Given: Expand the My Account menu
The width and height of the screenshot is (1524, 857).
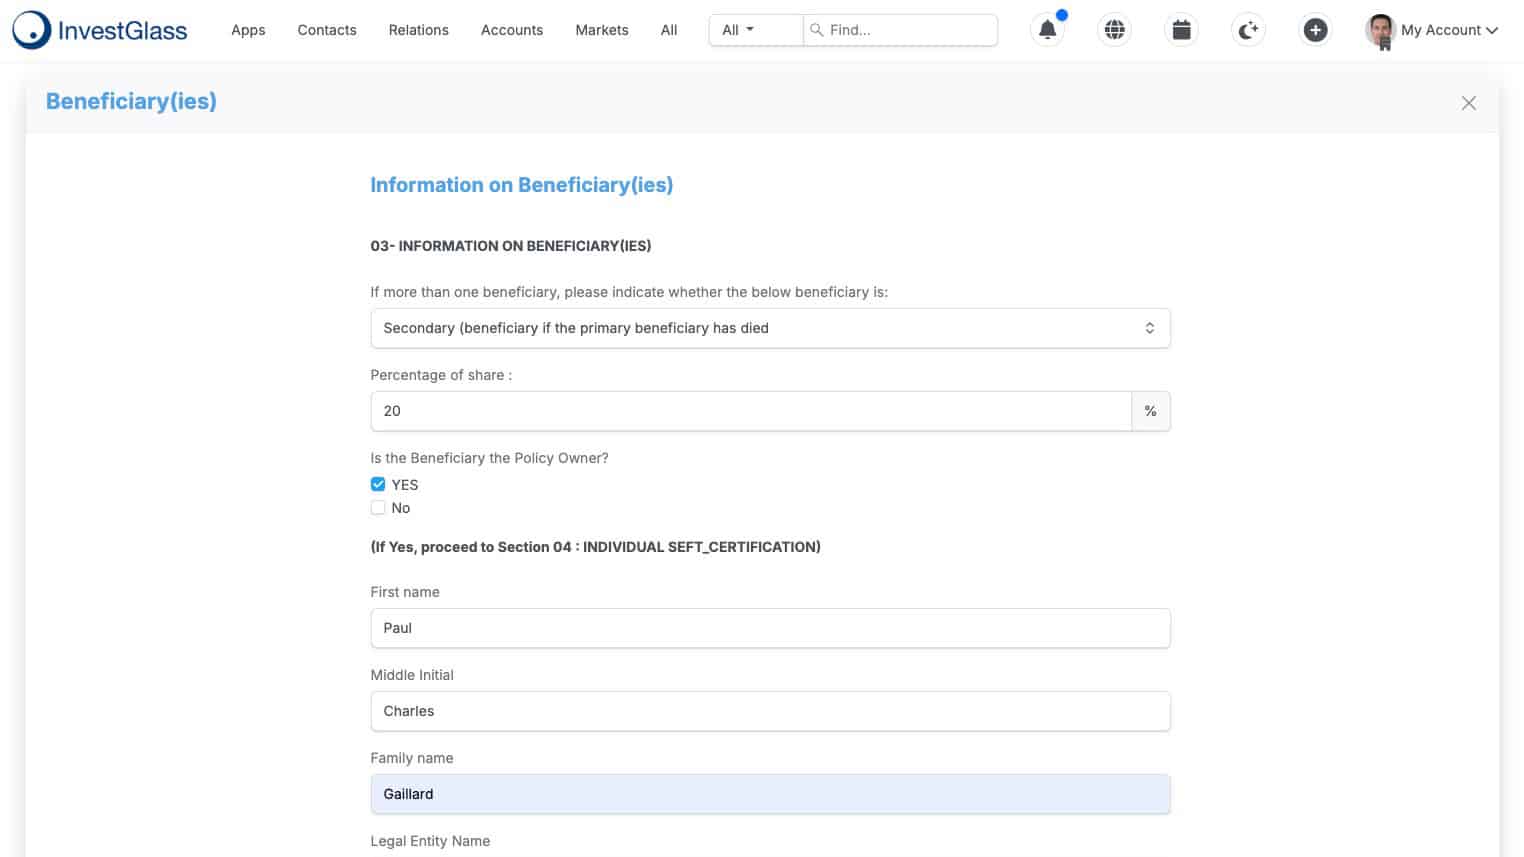Looking at the screenshot, I should (1449, 30).
